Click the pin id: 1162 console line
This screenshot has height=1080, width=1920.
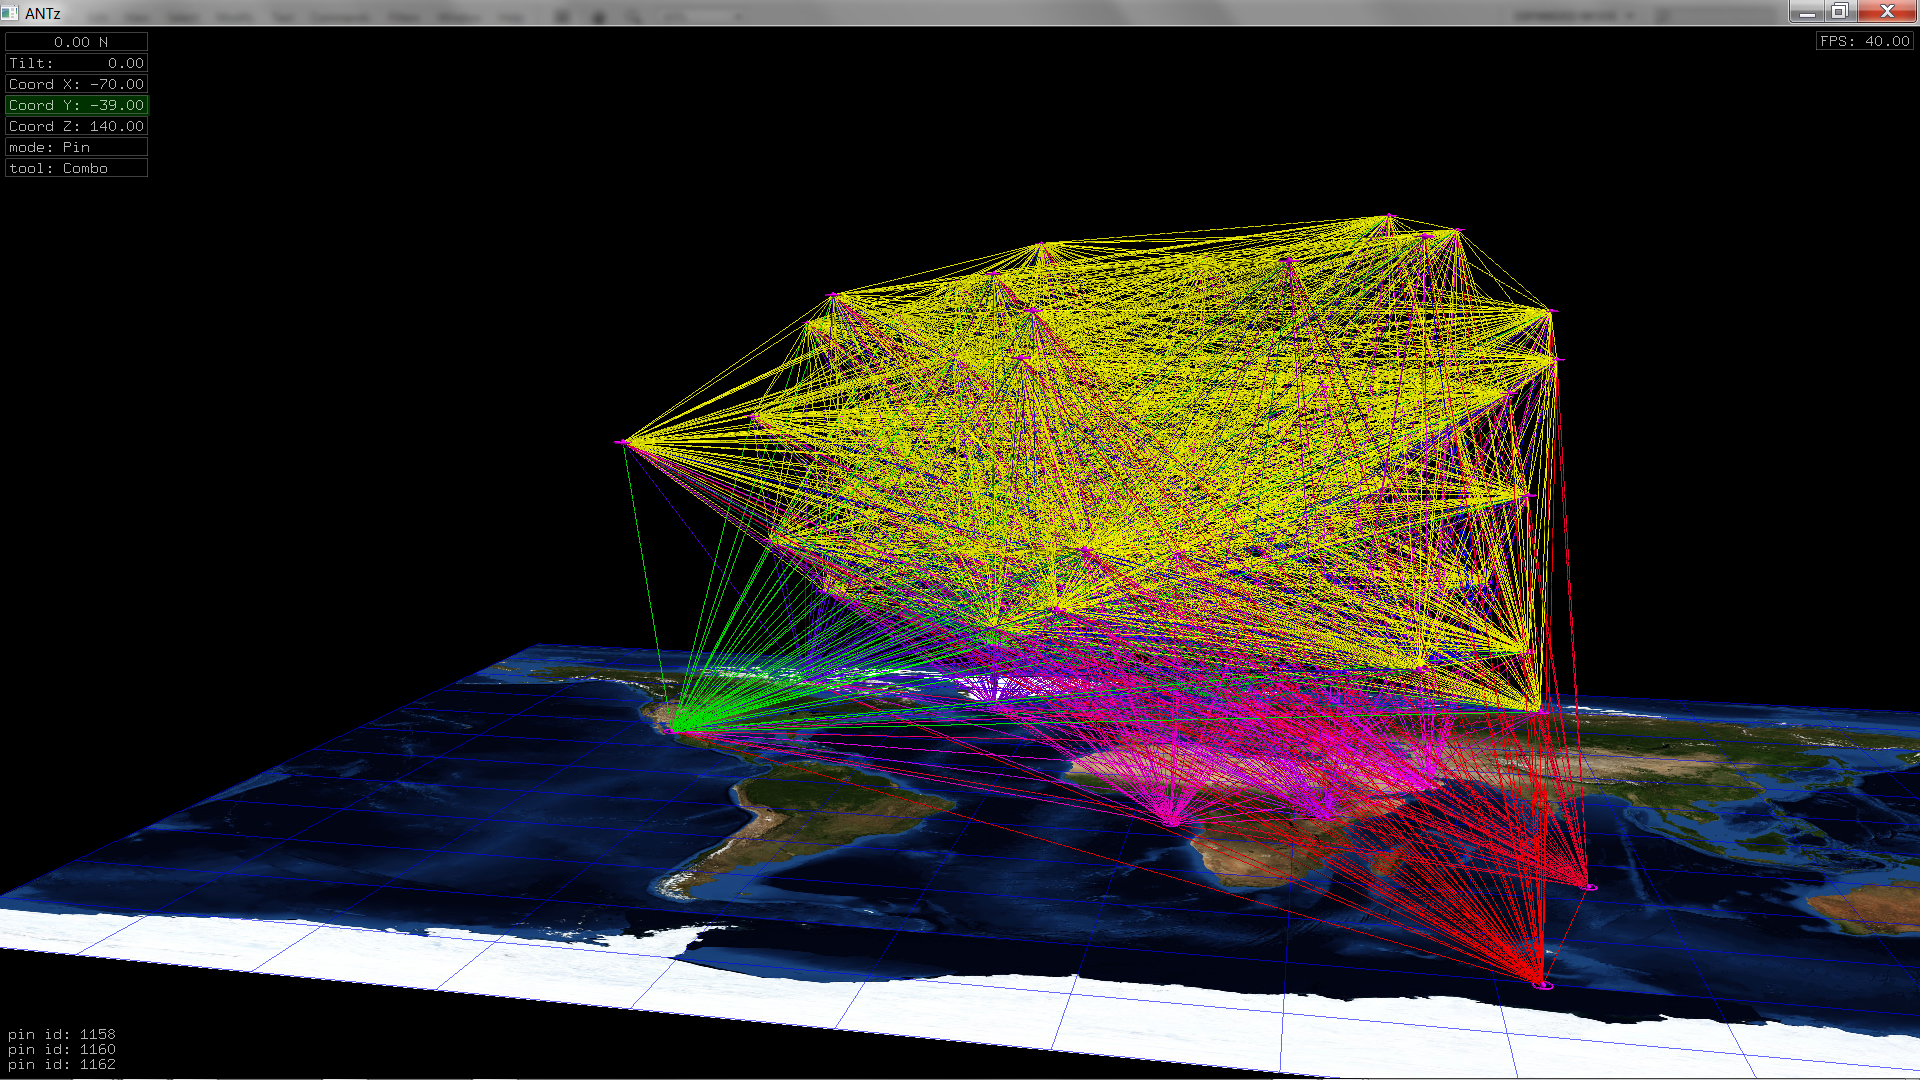[62, 1064]
